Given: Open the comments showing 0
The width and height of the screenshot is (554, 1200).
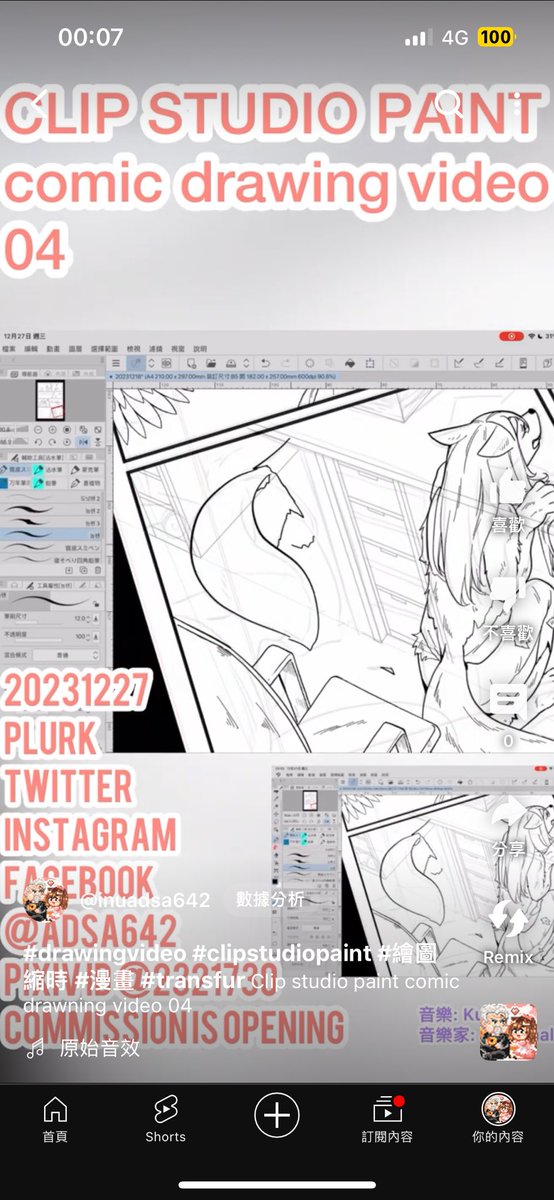Looking at the screenshot, I should pos(507,714).
